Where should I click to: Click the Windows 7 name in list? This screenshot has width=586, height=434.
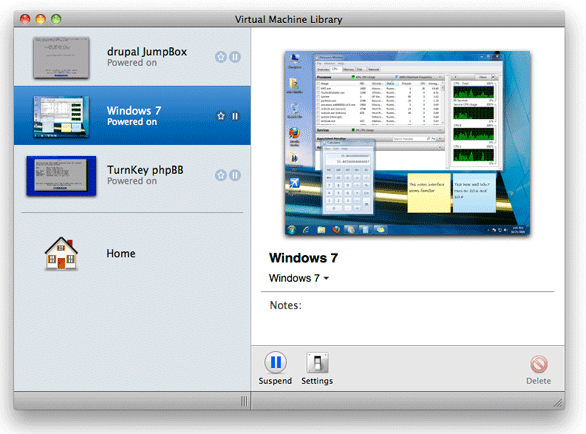click(134, 111)
